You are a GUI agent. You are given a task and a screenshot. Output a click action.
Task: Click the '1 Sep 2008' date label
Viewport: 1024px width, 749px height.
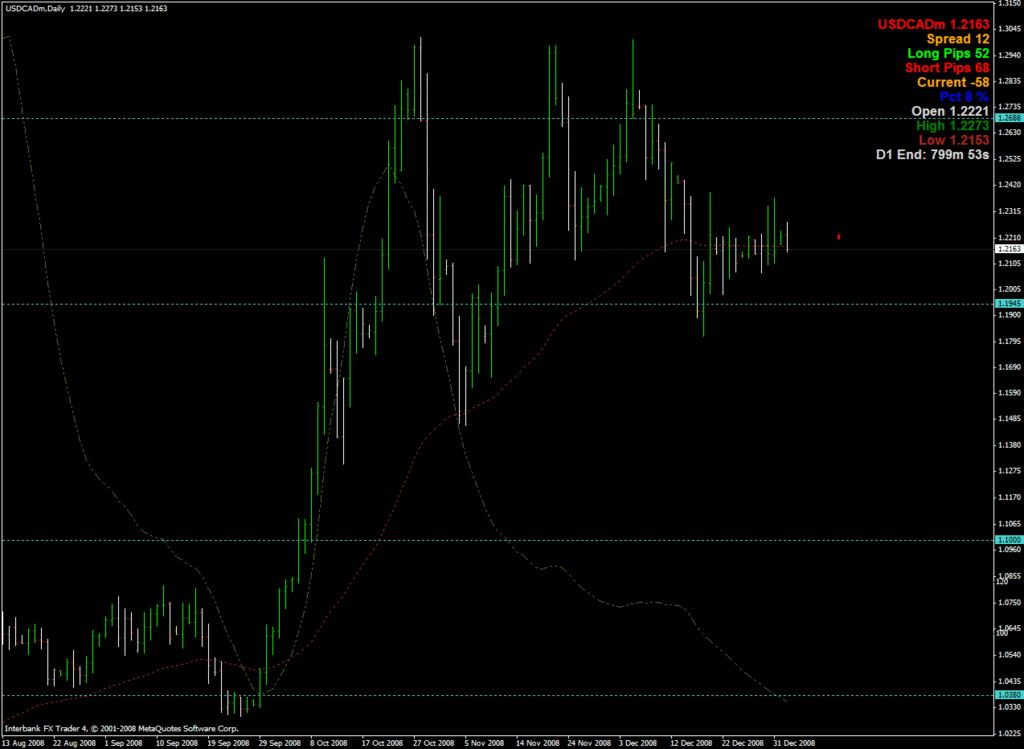click(x=123, y=743)
